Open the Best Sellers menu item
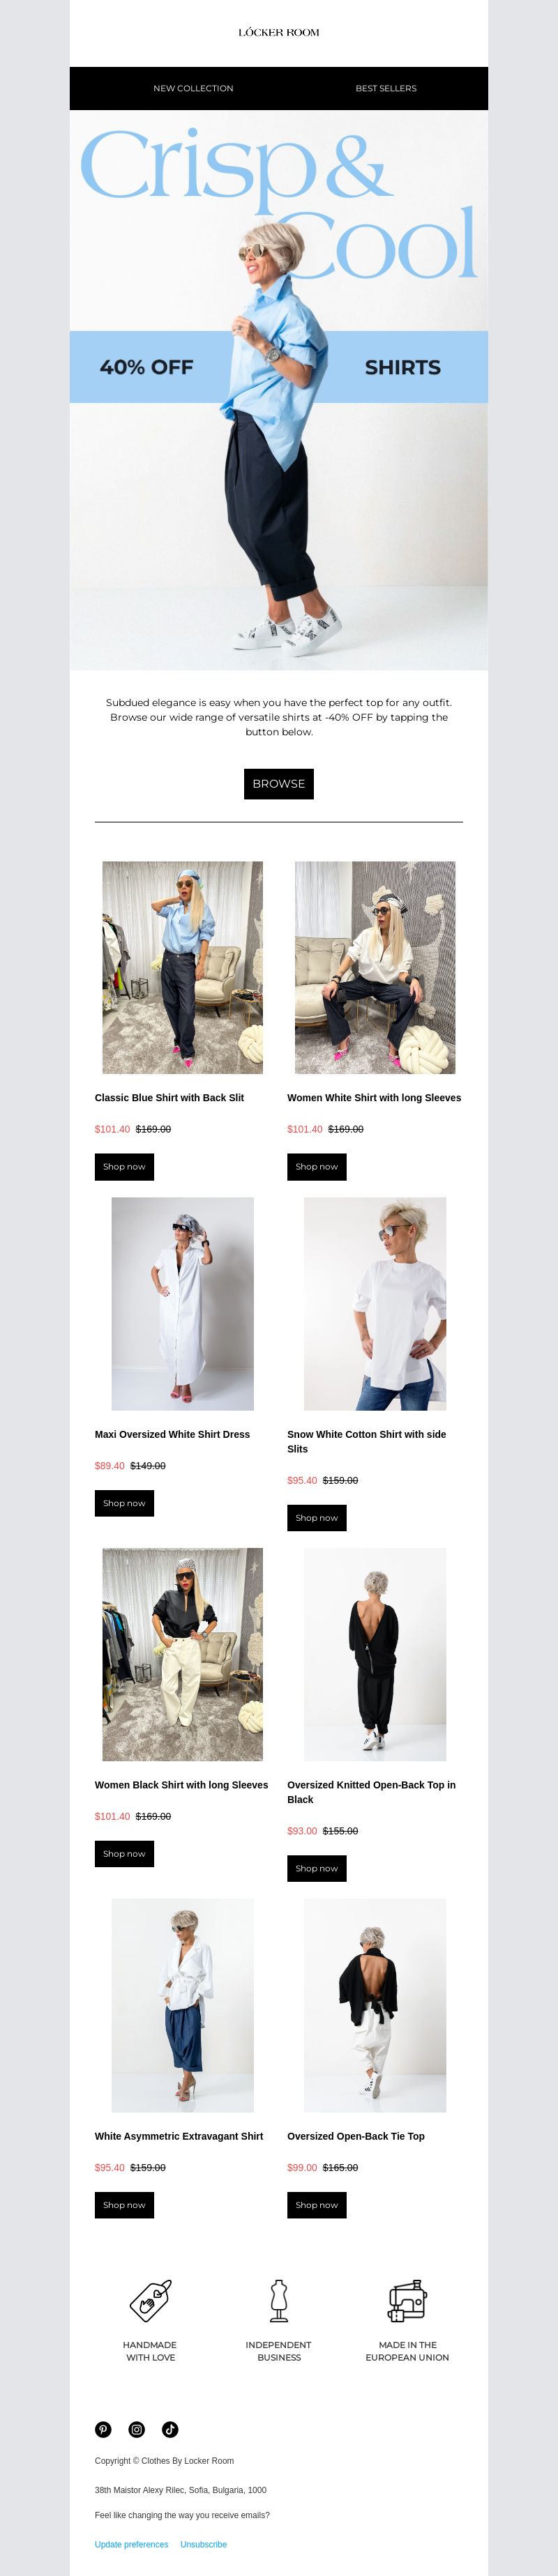The width and height of the screenshot is (558, 2576). [x=386, y=88]
